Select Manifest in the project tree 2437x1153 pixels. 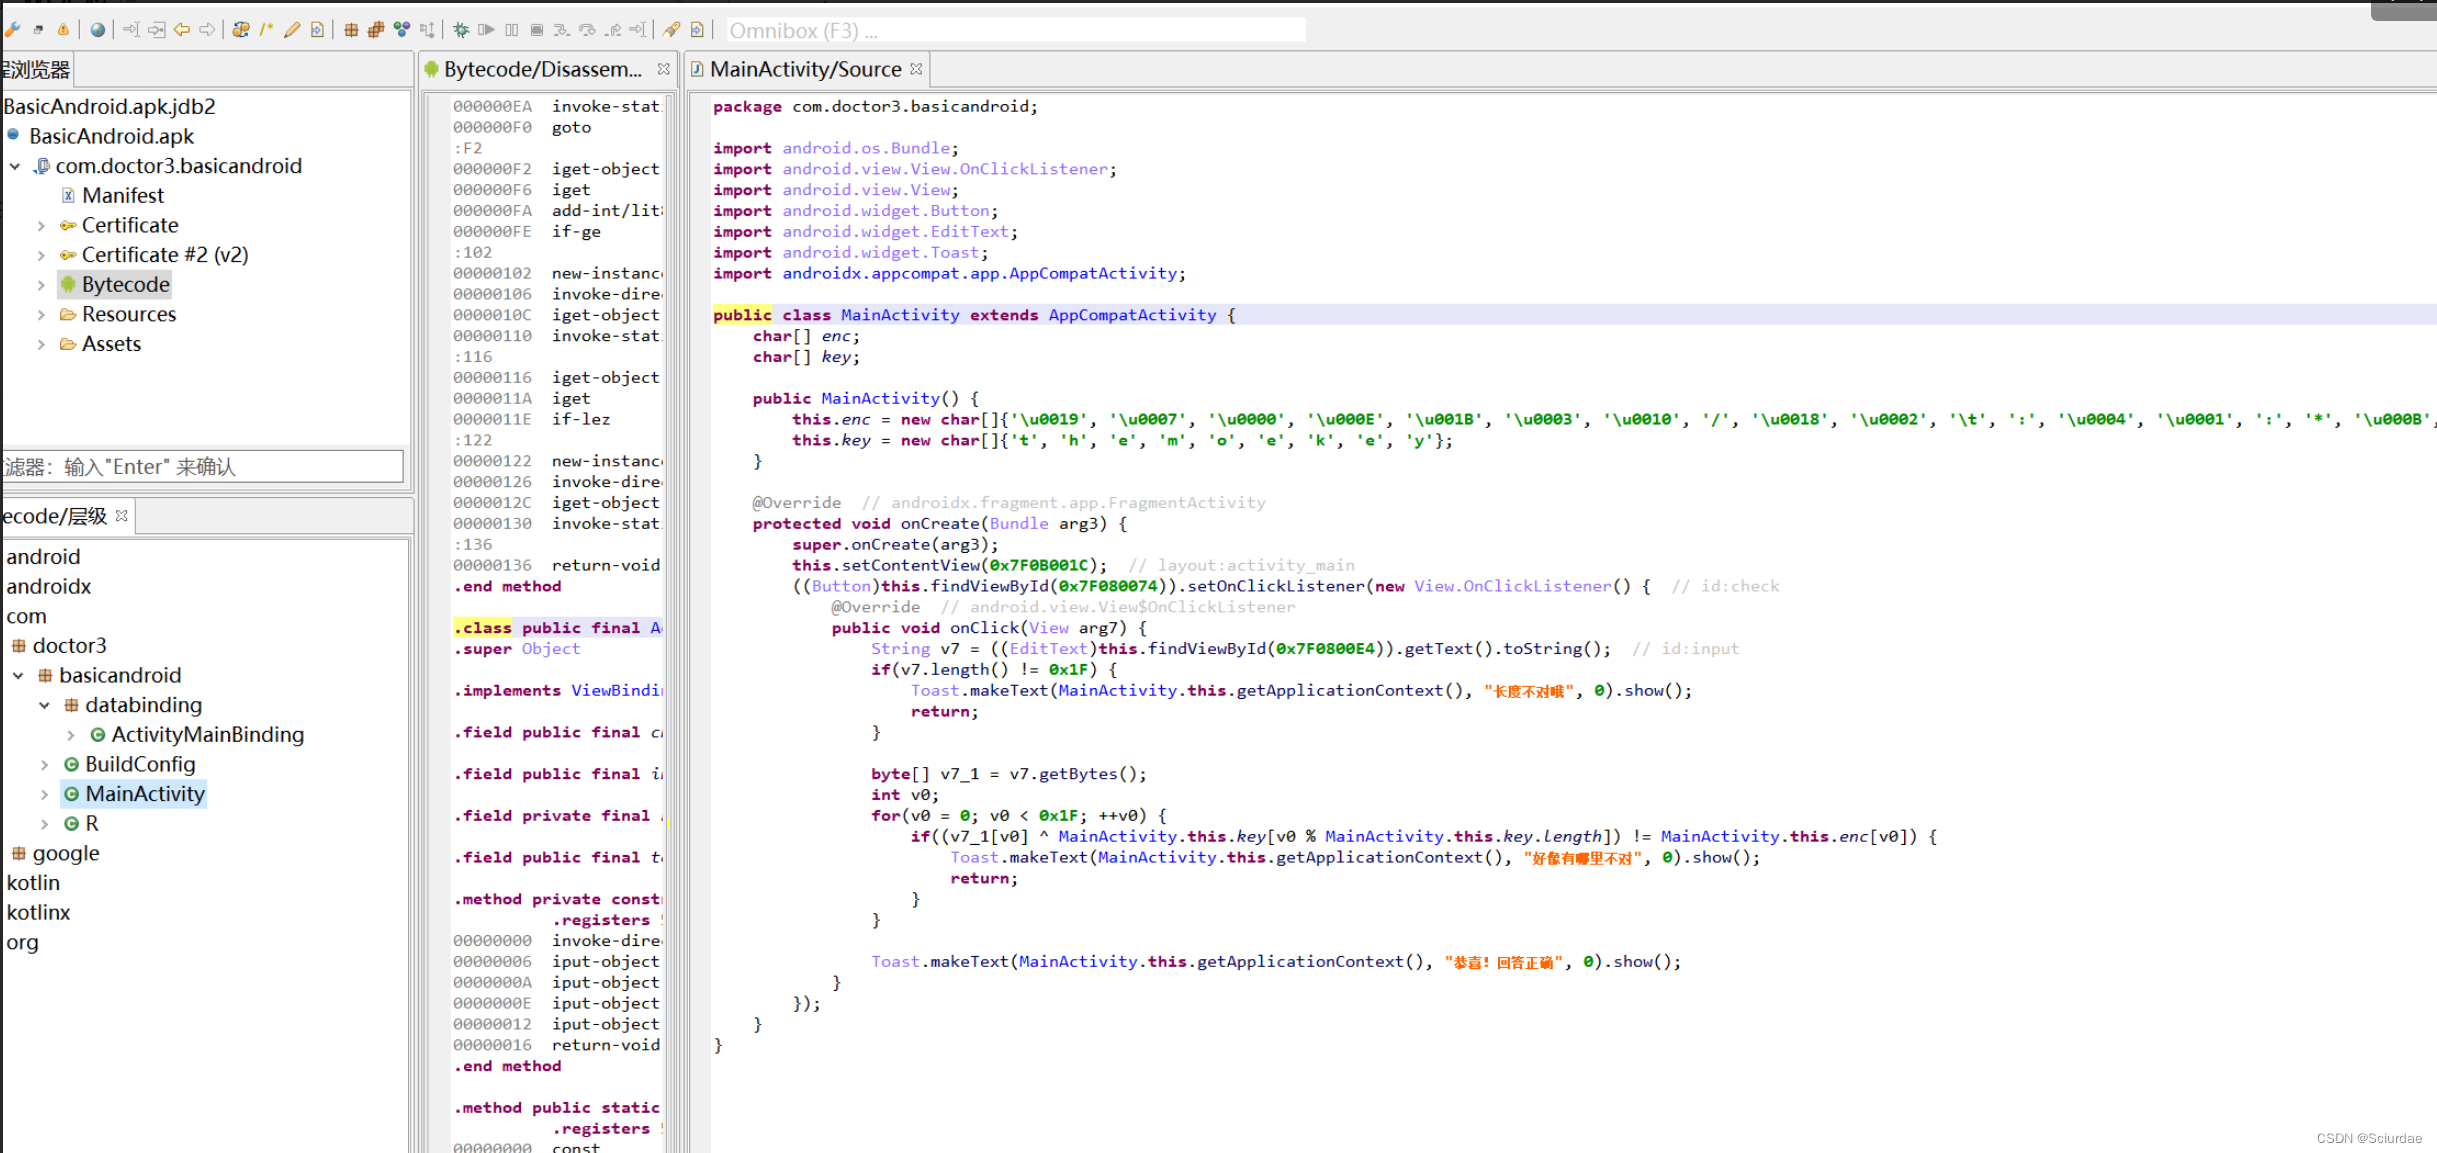pyautogui.click(x=122, y=196)
